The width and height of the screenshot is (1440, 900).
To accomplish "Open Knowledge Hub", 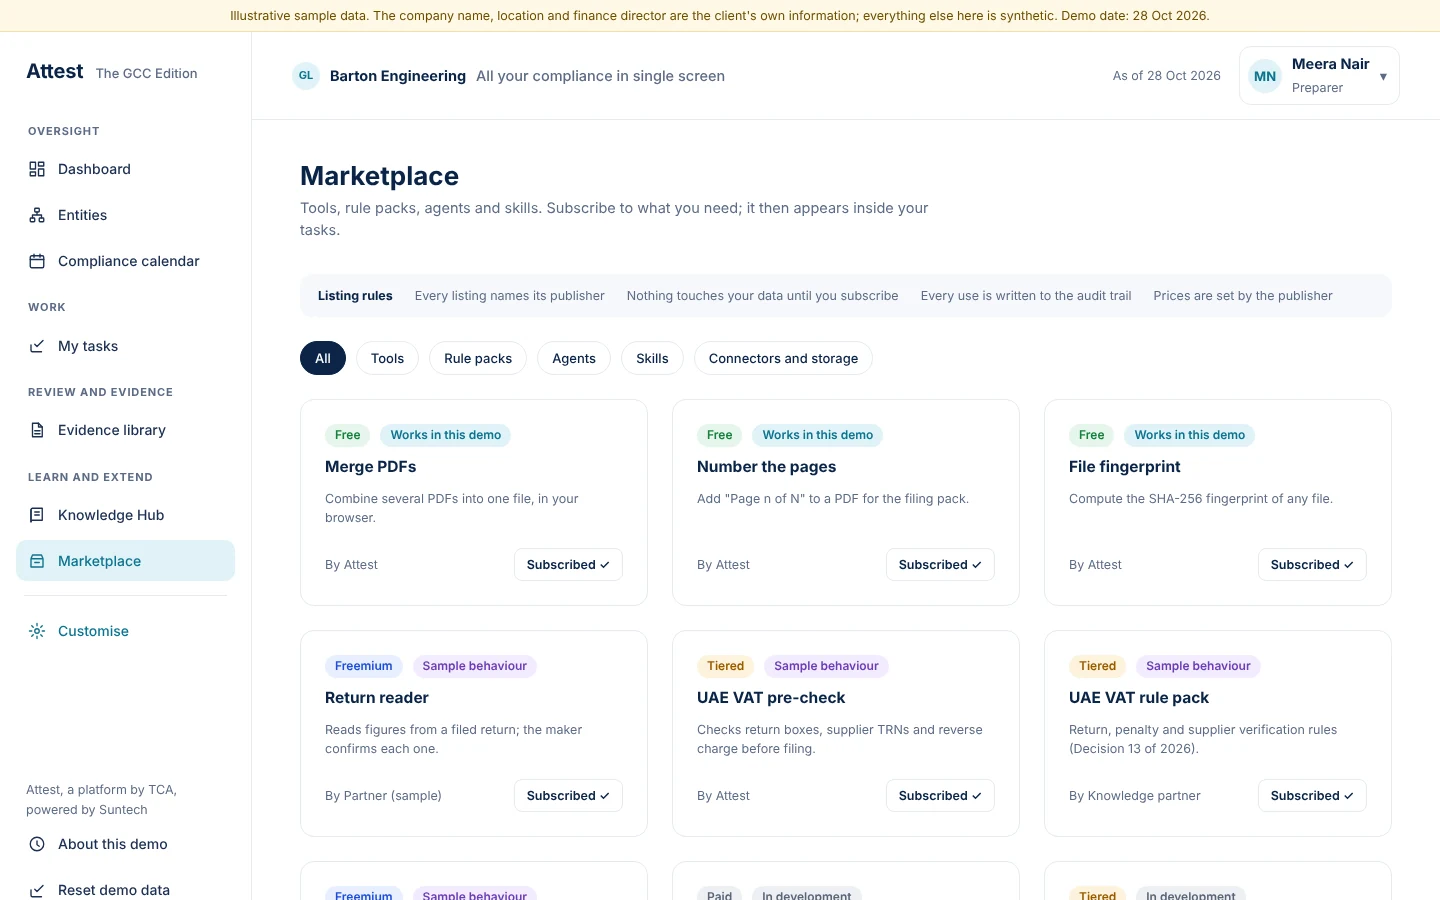I will click(126, 515).
